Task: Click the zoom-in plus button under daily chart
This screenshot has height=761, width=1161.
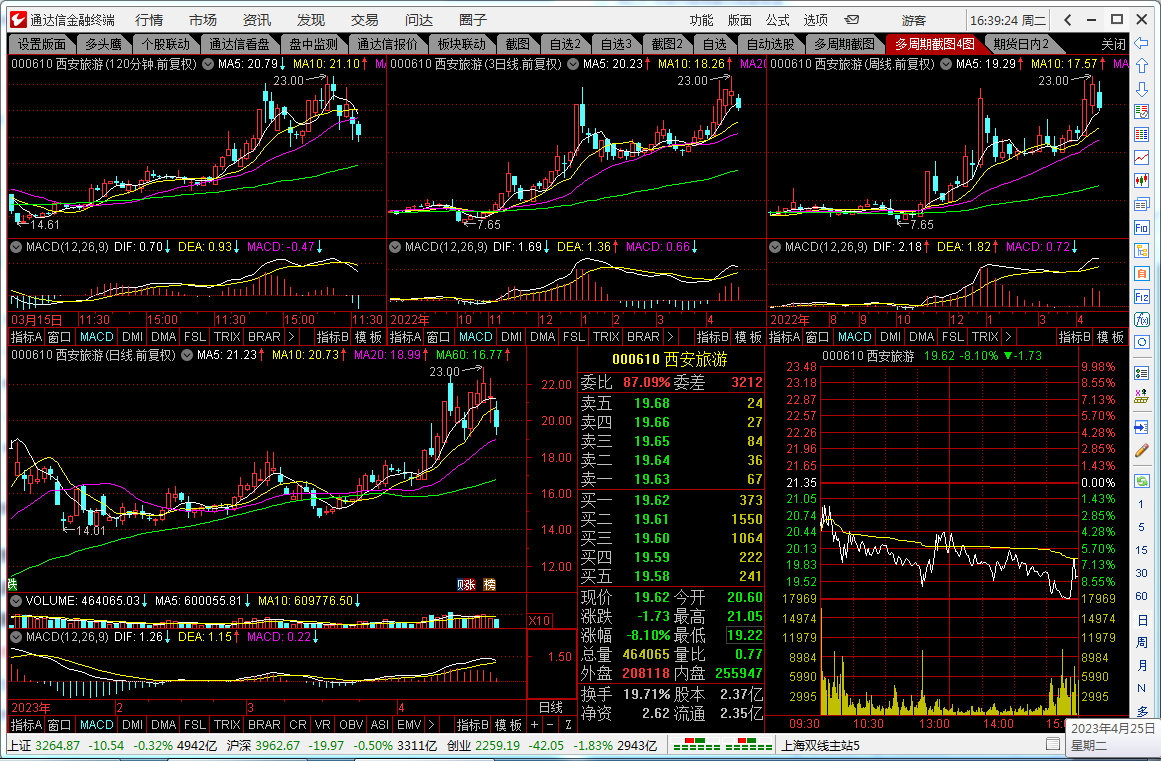Action: (535, 725)
